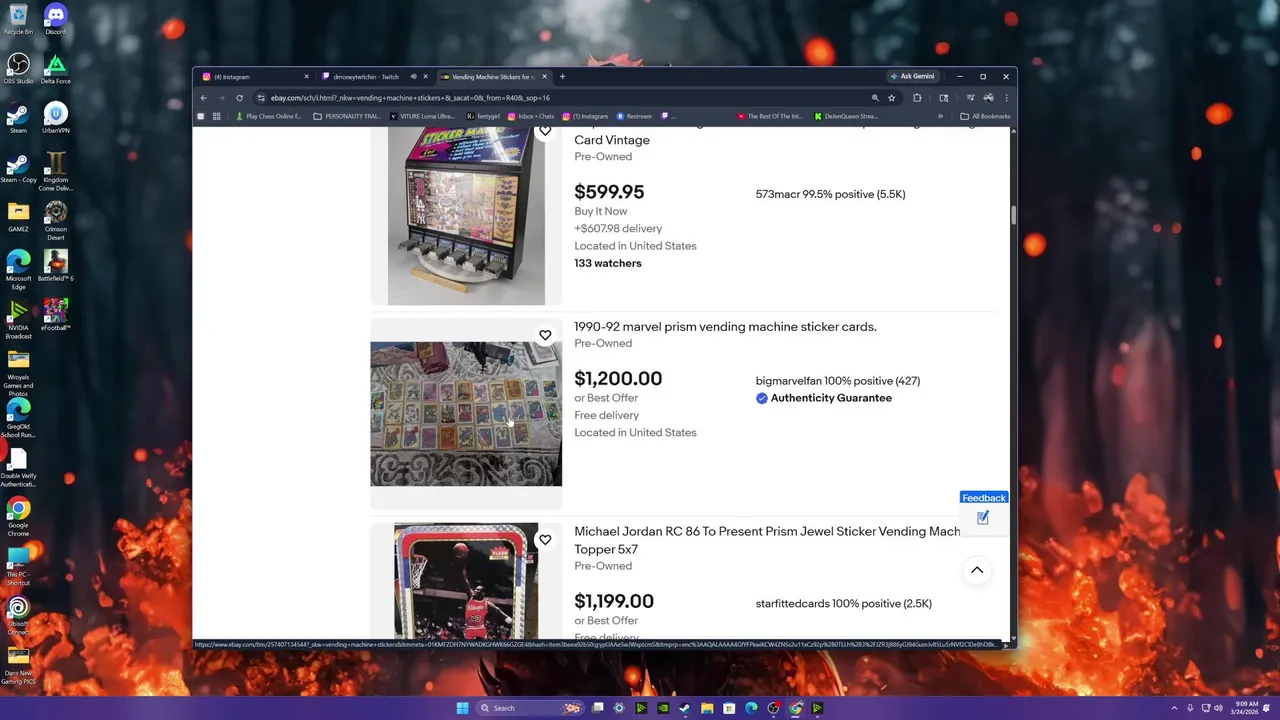Open the DelenQueen Stream bookmark
This screenshot has height=720, width=1280.
pyautogui.click(x=846, y=116)
